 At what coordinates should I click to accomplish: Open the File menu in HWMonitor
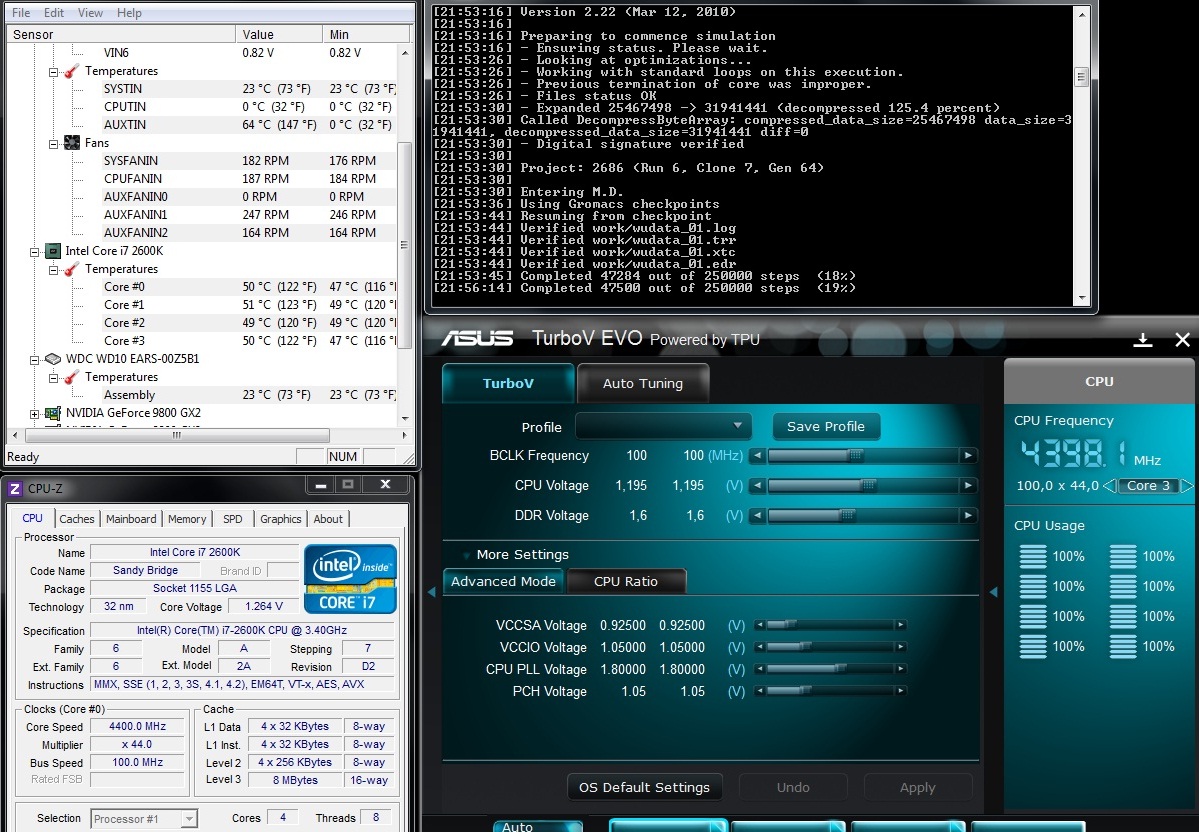point(21,12)
